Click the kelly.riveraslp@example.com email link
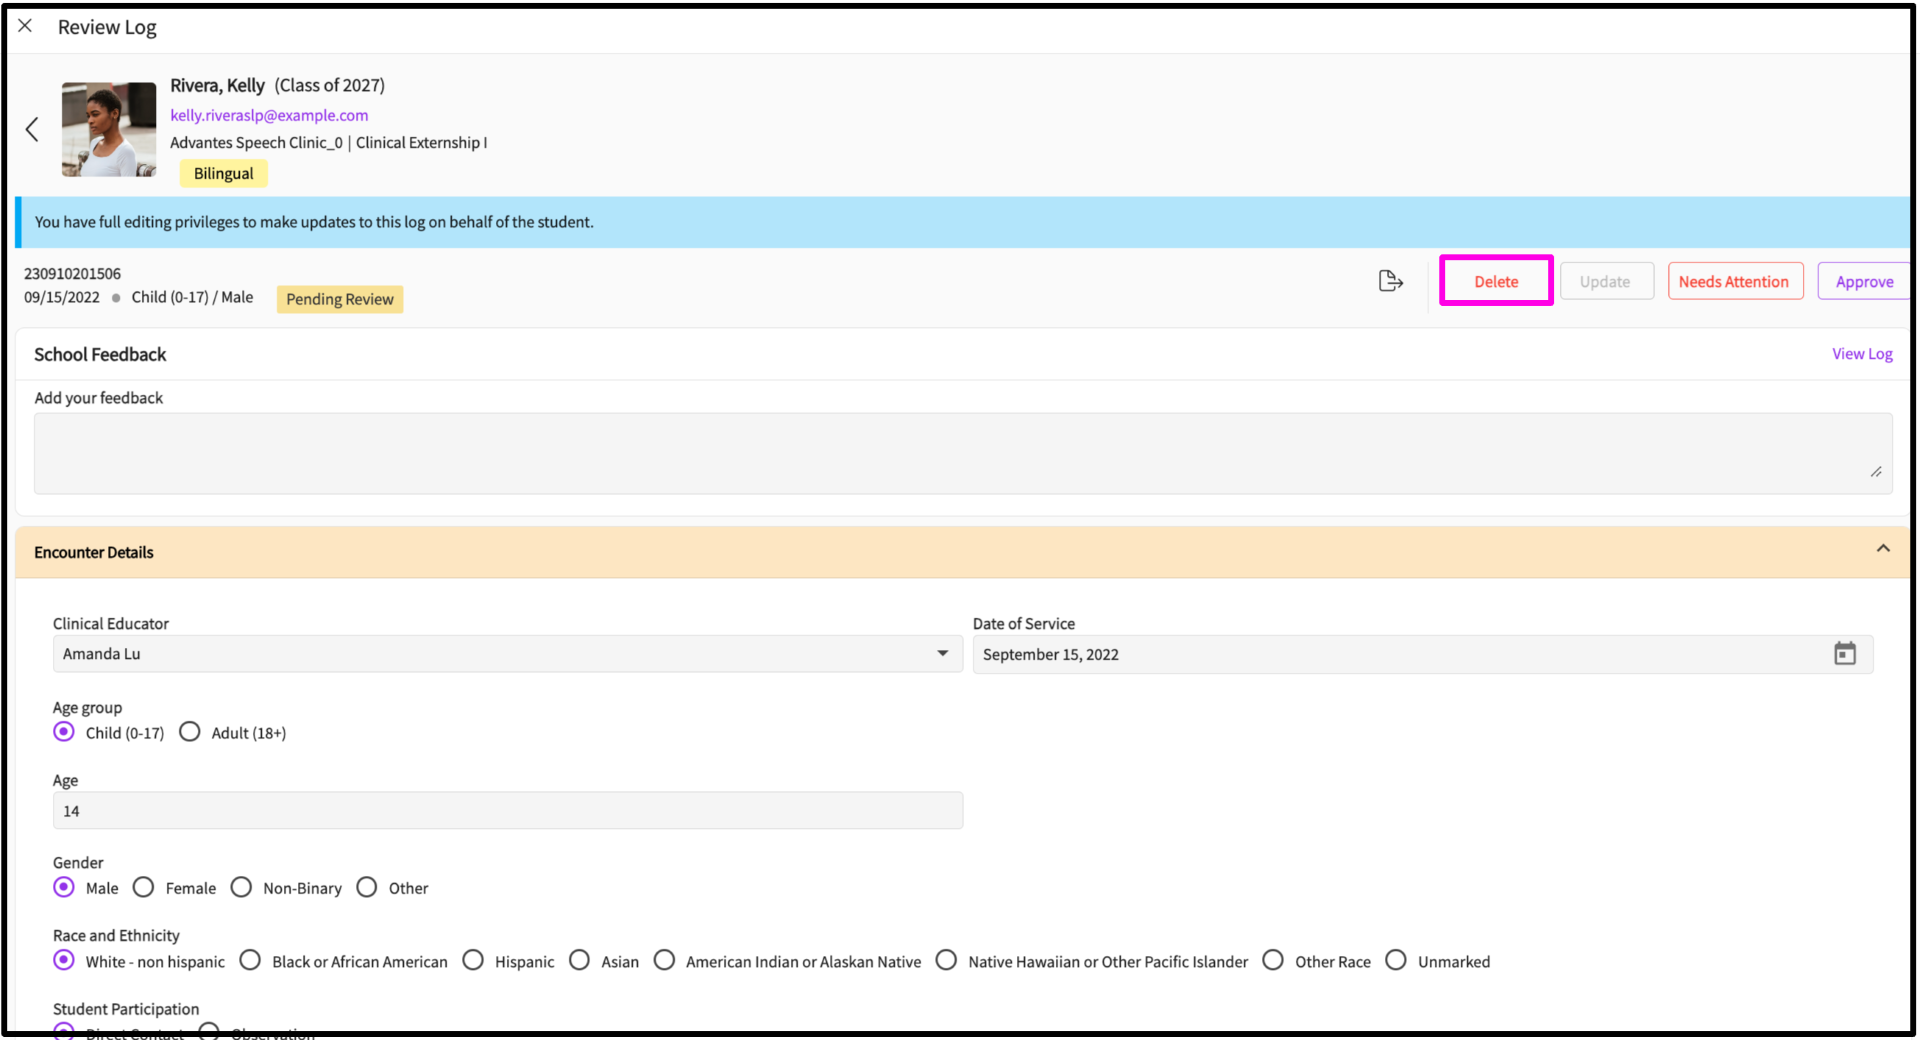 (x=269, y=115)
